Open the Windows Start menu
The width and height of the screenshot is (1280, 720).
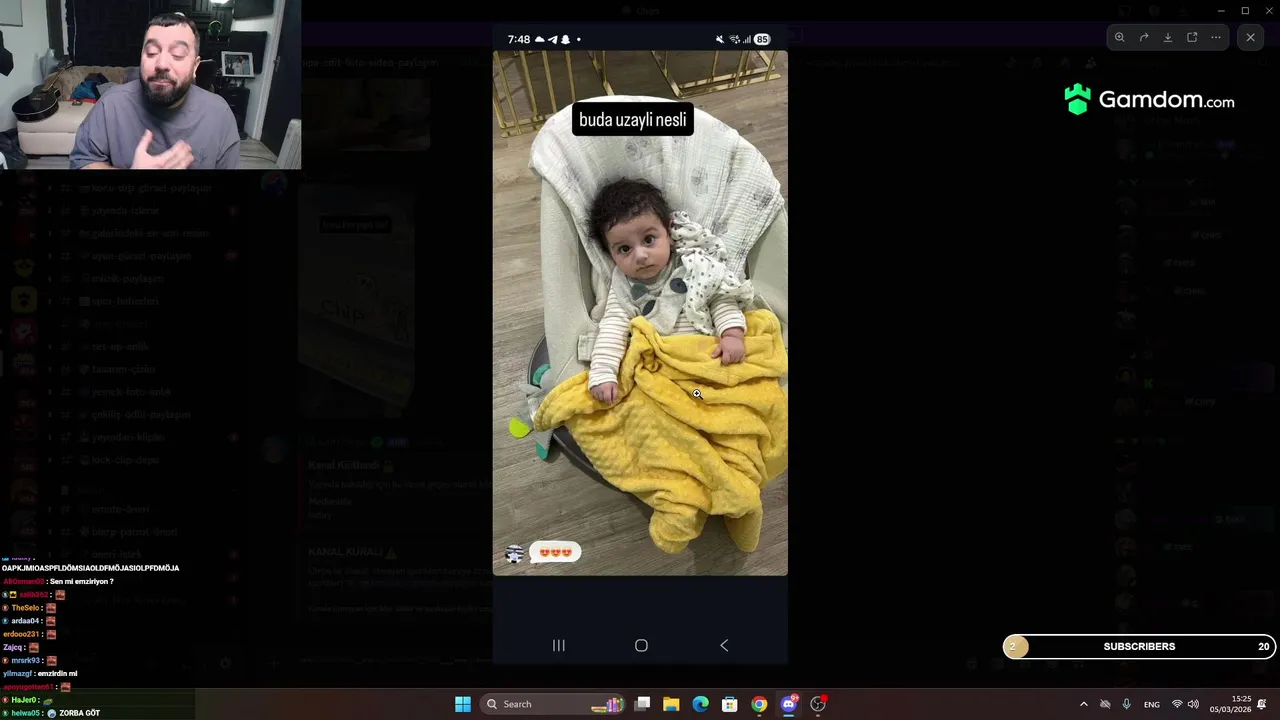pos(463,704)
